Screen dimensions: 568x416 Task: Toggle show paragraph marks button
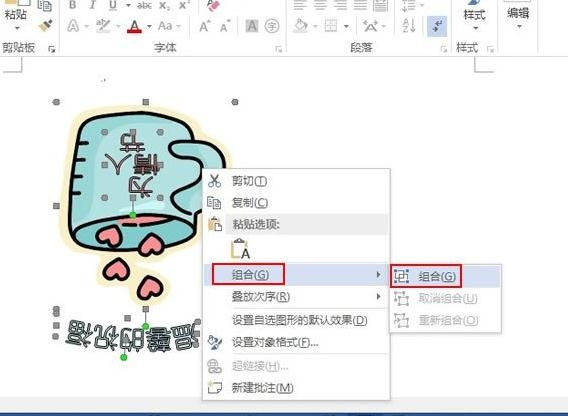[x=437, y=26]
